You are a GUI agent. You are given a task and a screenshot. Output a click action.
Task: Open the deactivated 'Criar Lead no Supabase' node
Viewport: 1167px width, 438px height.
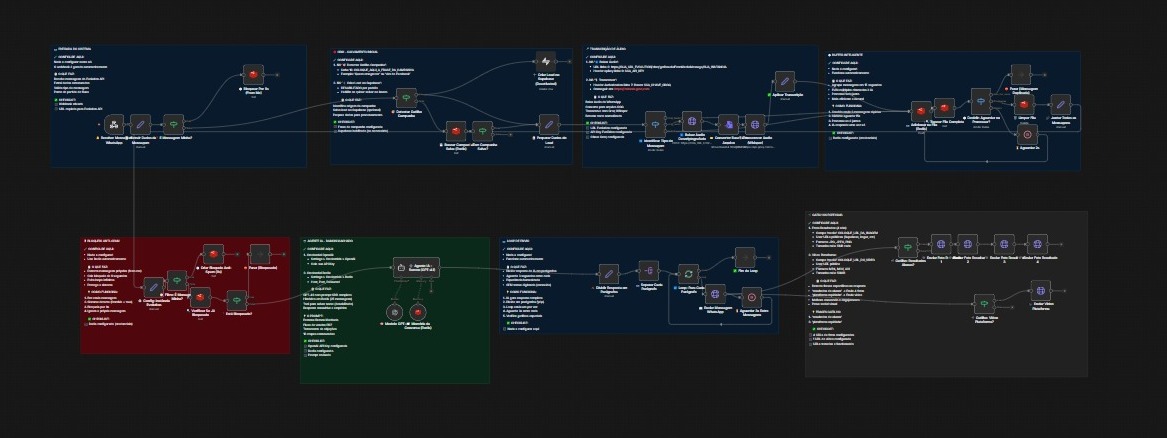(546, 62)
